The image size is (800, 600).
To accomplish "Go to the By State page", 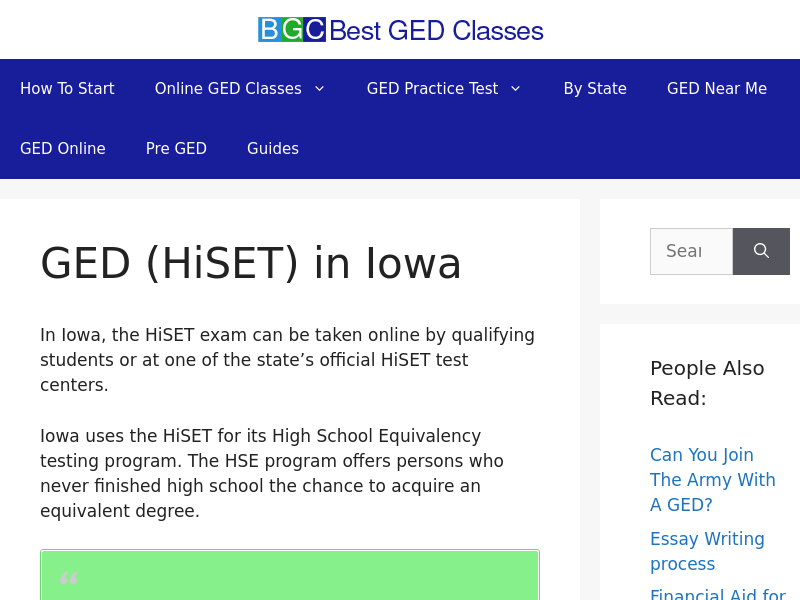I will pyautogui.click(x=595, y=89).
